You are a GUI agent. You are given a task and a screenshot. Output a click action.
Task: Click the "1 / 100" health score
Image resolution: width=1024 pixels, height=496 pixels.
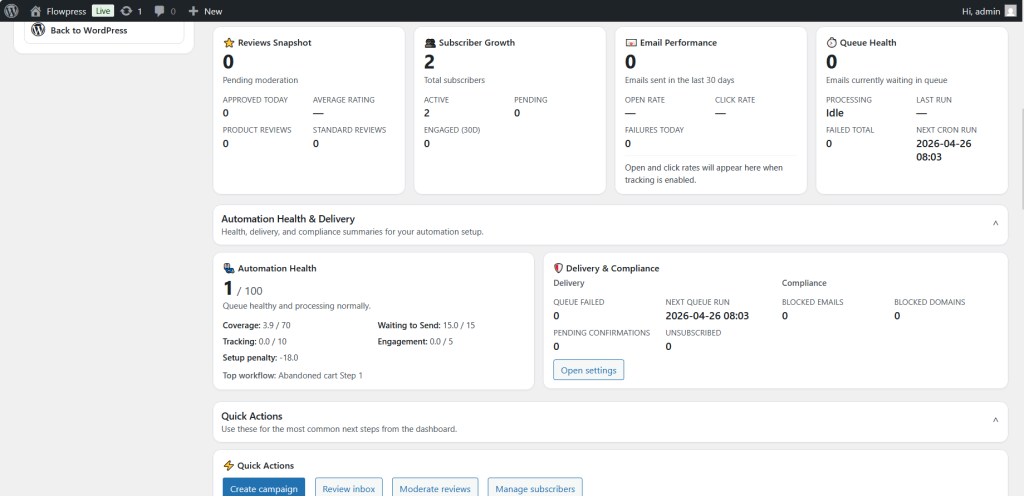click(x=243, y=289)
